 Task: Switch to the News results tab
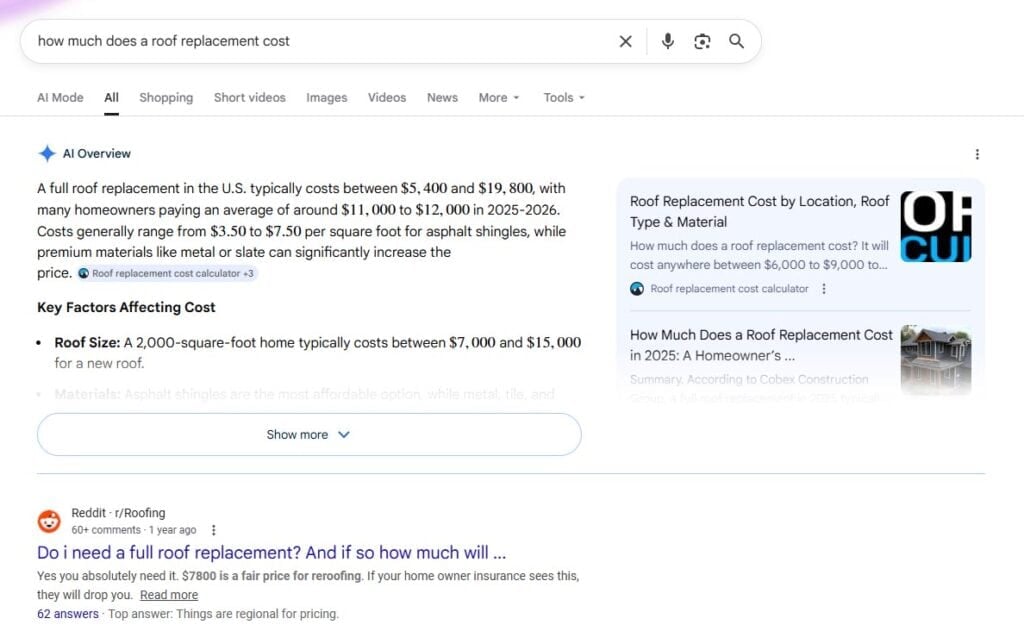pyautogui.click(x=442, y=97)
